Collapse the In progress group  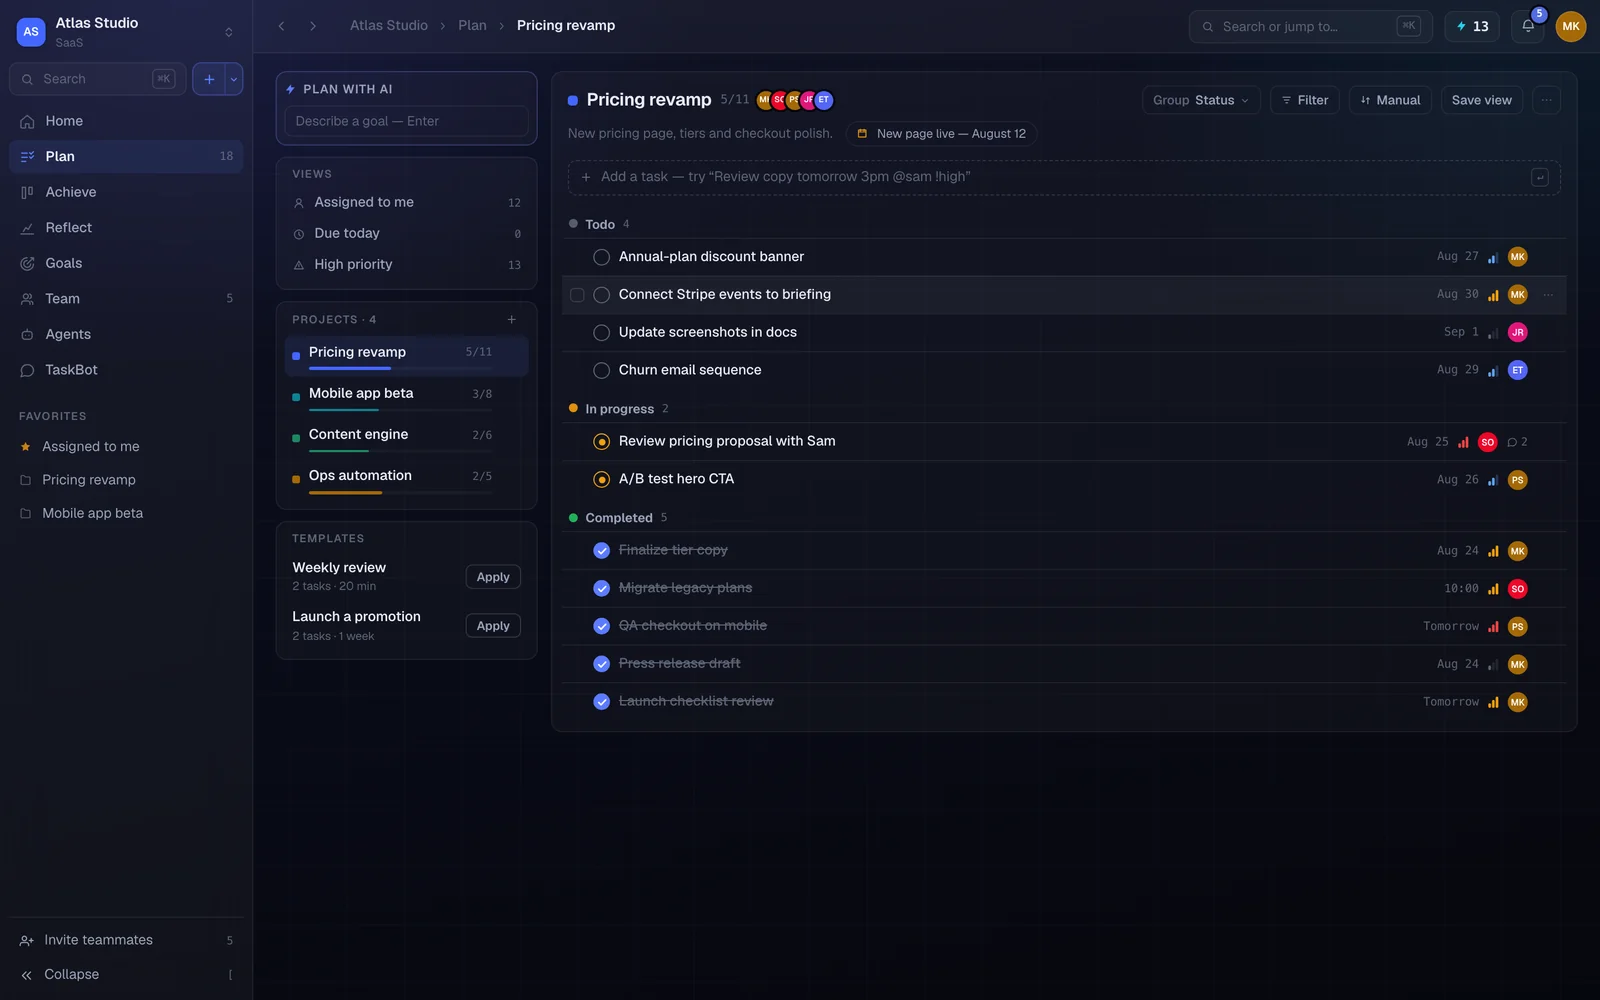pos(618,409)
